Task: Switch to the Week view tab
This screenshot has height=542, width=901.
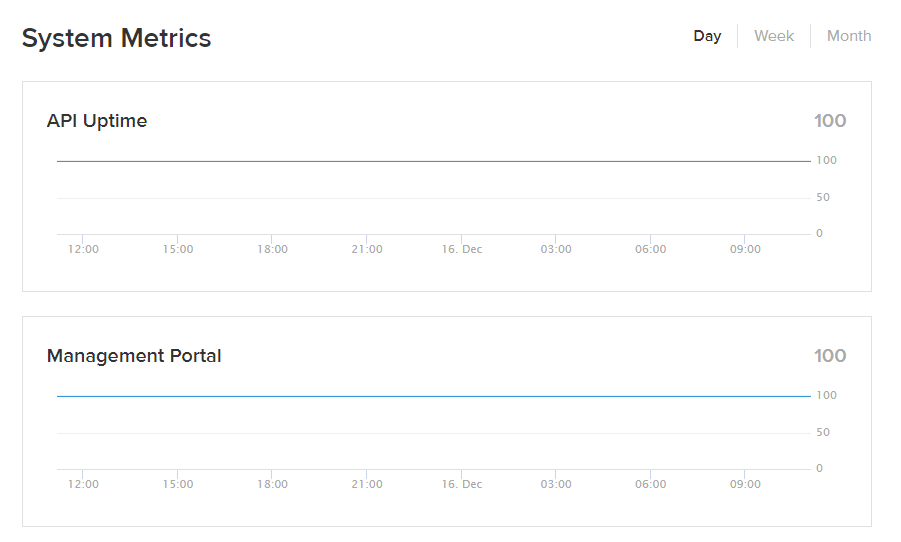Action: pyautogui.click(x=774, y=36)
